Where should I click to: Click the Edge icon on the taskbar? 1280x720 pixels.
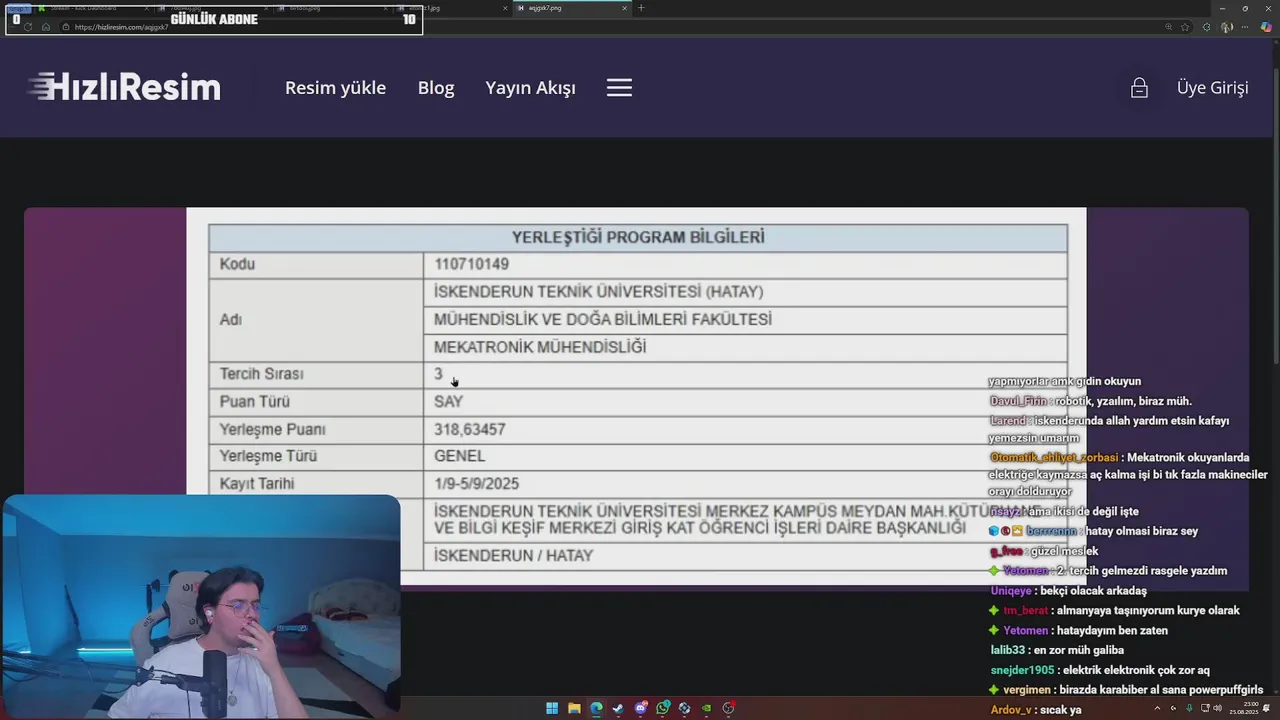point(596,708)
